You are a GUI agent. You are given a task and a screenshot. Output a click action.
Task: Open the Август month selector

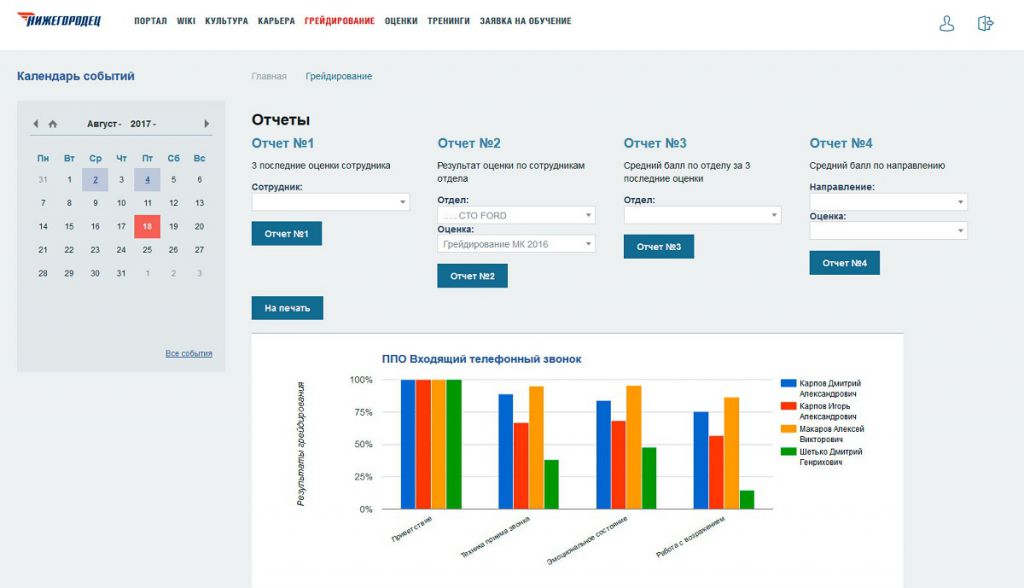[104, 124]
